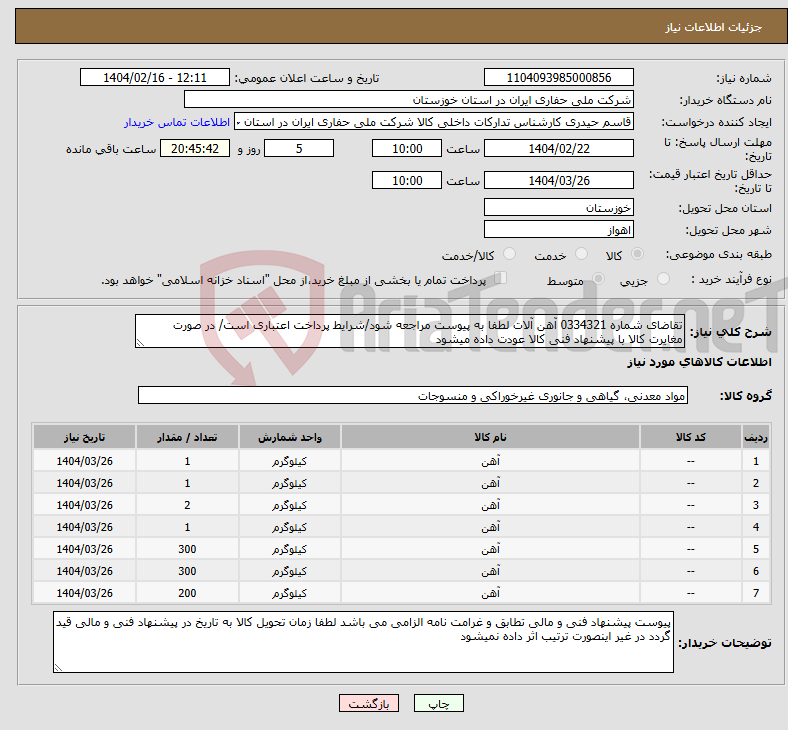Select the کالا/خدمت radio button
Screen dimensions: 788x730
pyautogui.click(x=510, y=254)
